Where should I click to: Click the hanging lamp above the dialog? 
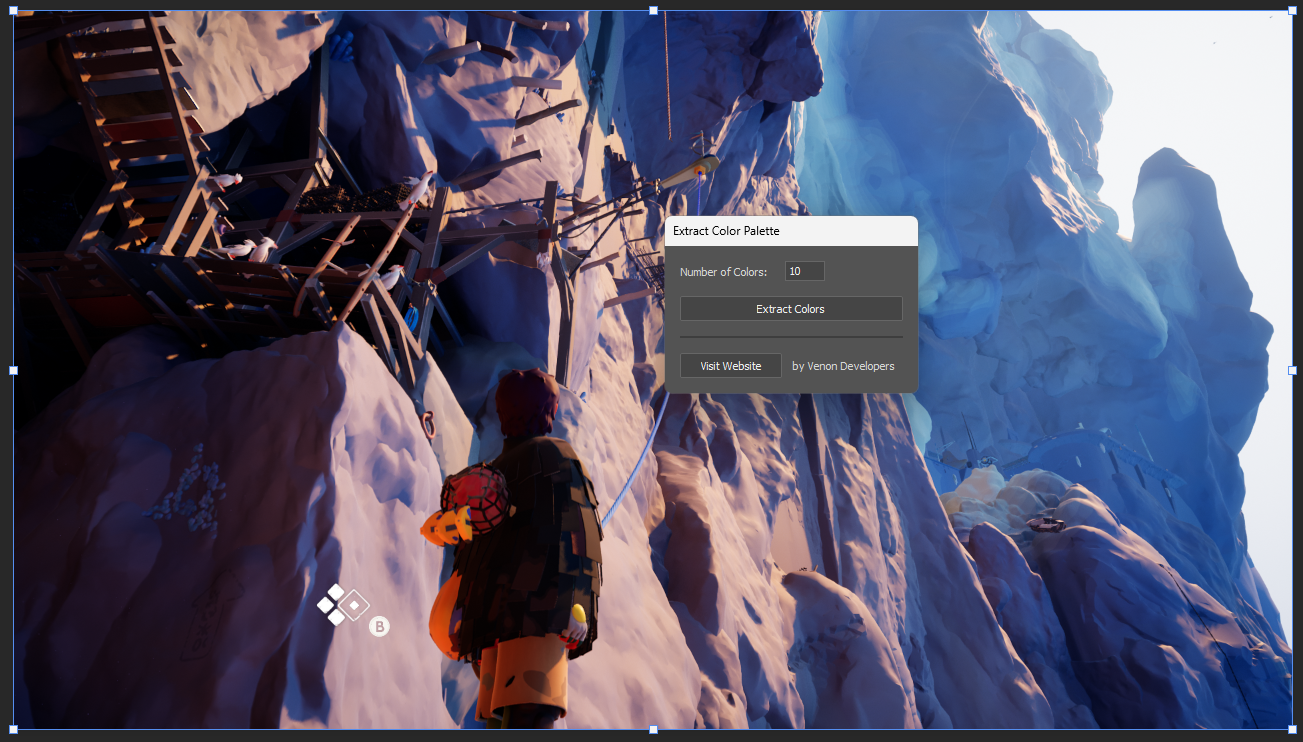690,173
